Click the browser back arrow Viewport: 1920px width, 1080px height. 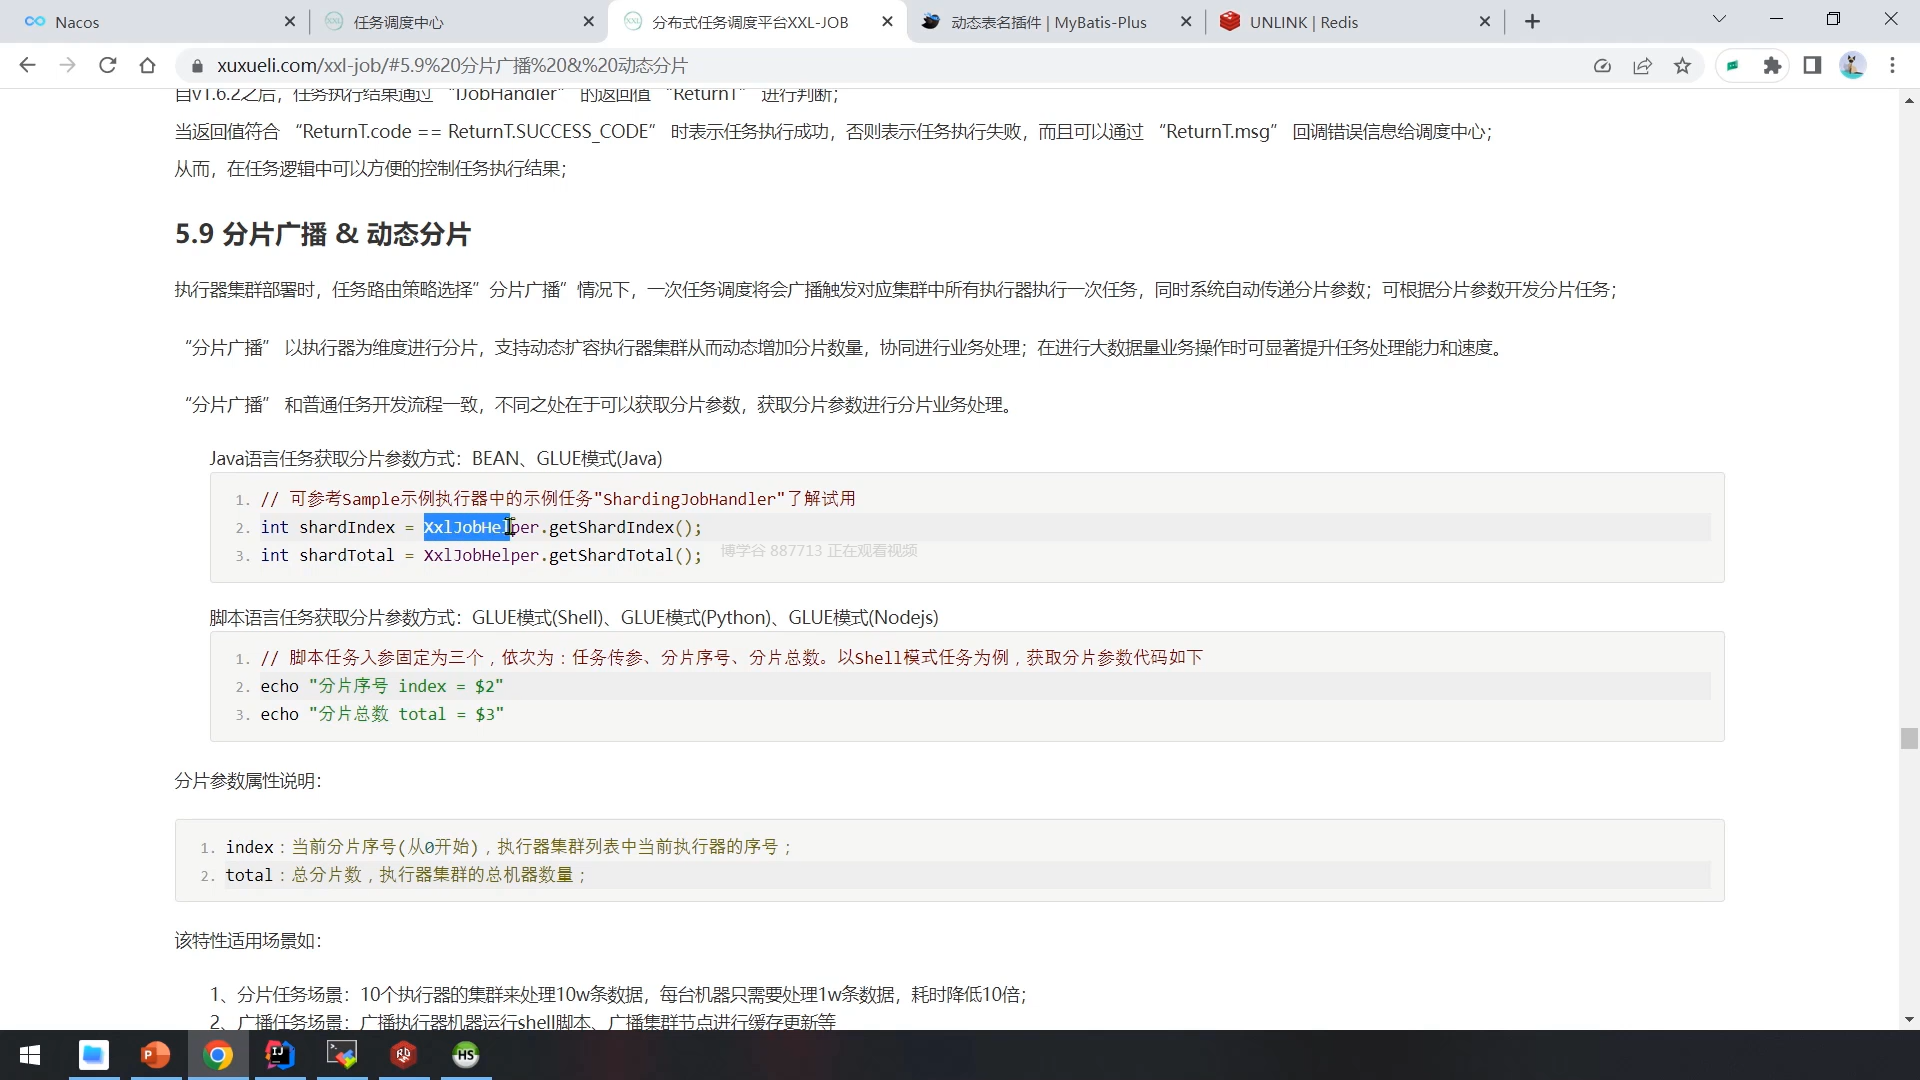[27, 65]
